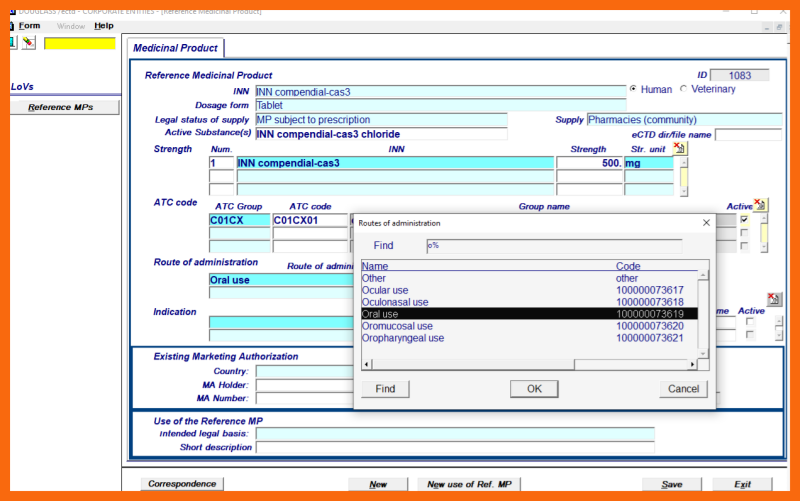
Task: Click Active Substance(s) field
Action: [381, 134]
